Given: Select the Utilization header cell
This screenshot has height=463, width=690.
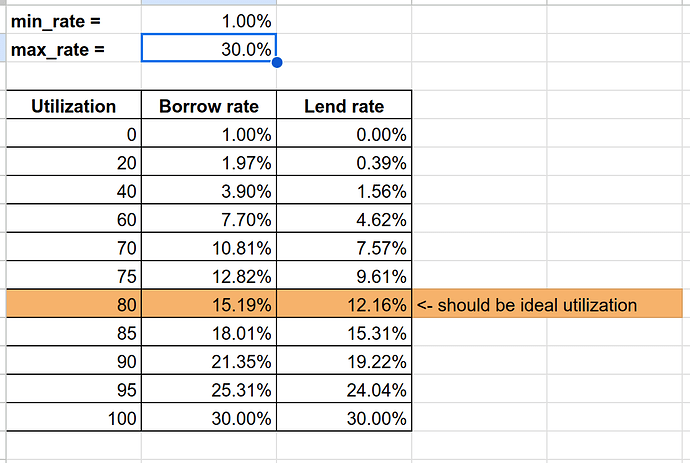Looking at the screenshot, I should 73,105.
